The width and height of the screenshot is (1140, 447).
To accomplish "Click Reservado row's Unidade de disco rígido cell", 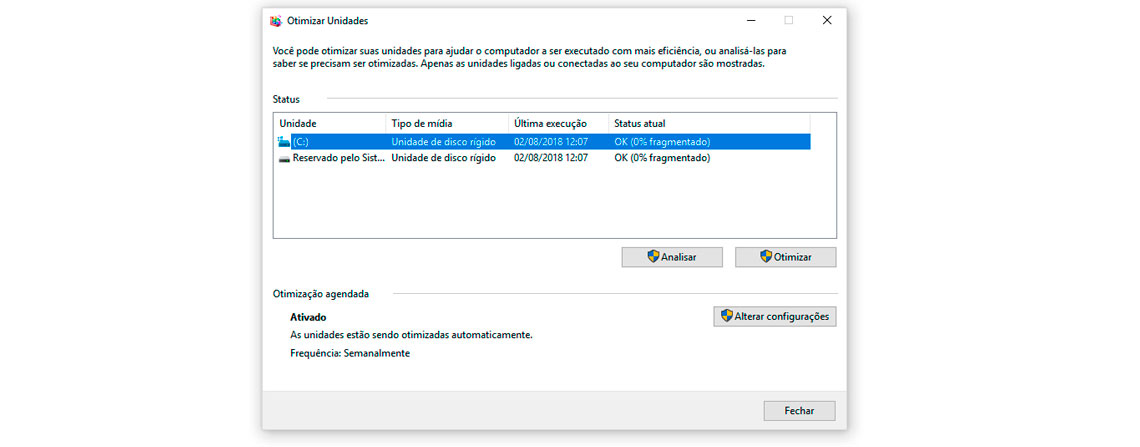I will point(443,158).
